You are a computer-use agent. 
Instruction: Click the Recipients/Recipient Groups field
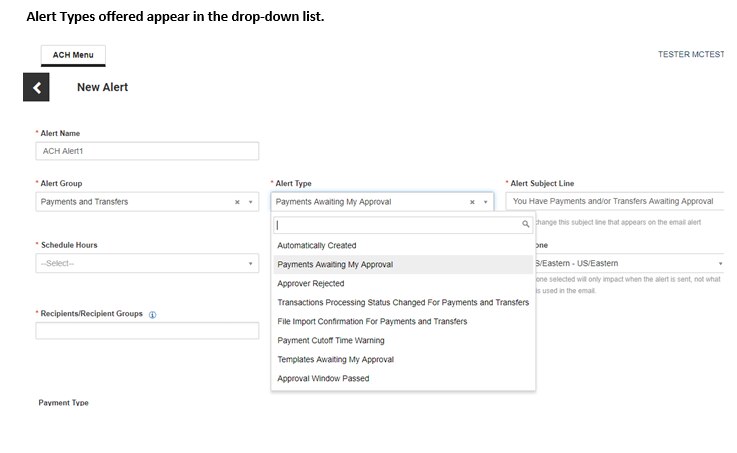(x=147, y=331)
